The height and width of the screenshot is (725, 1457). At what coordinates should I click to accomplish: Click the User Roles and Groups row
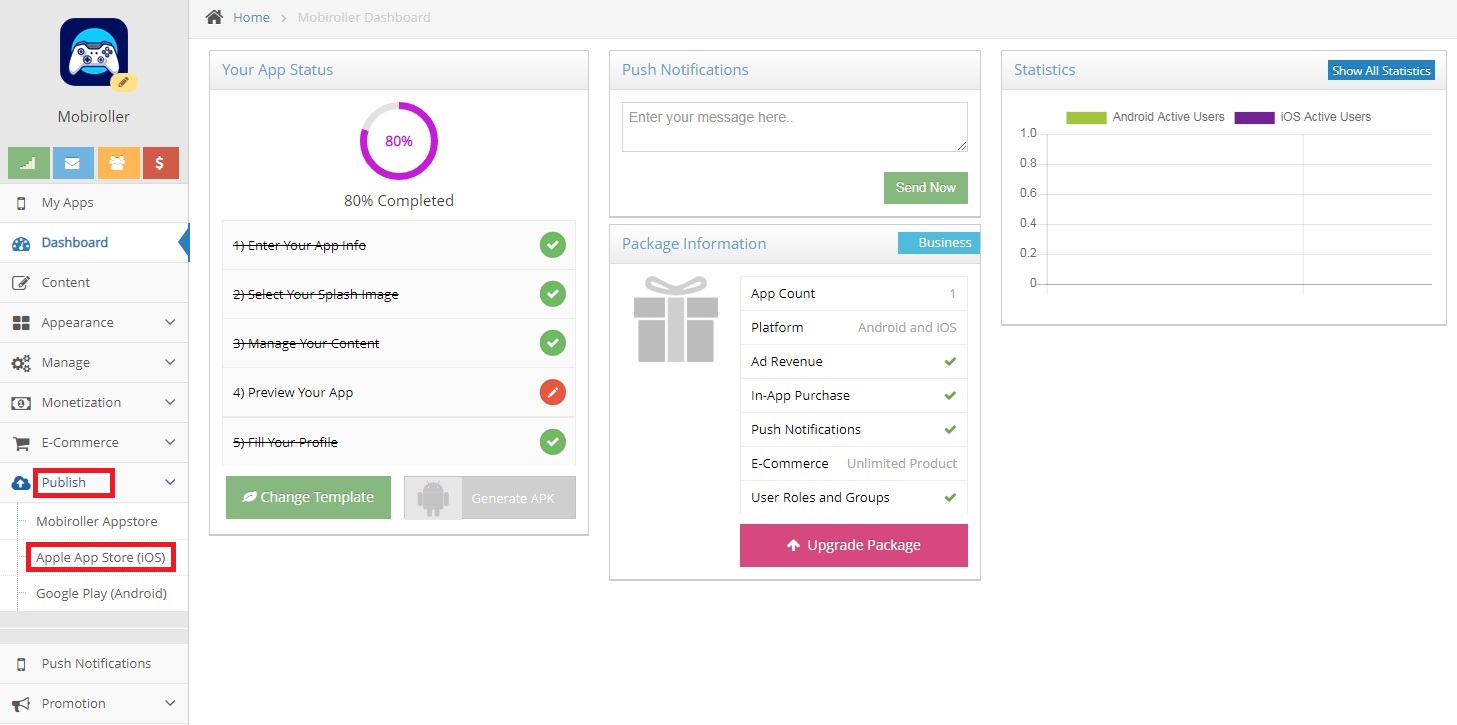[x=854, y=497]
